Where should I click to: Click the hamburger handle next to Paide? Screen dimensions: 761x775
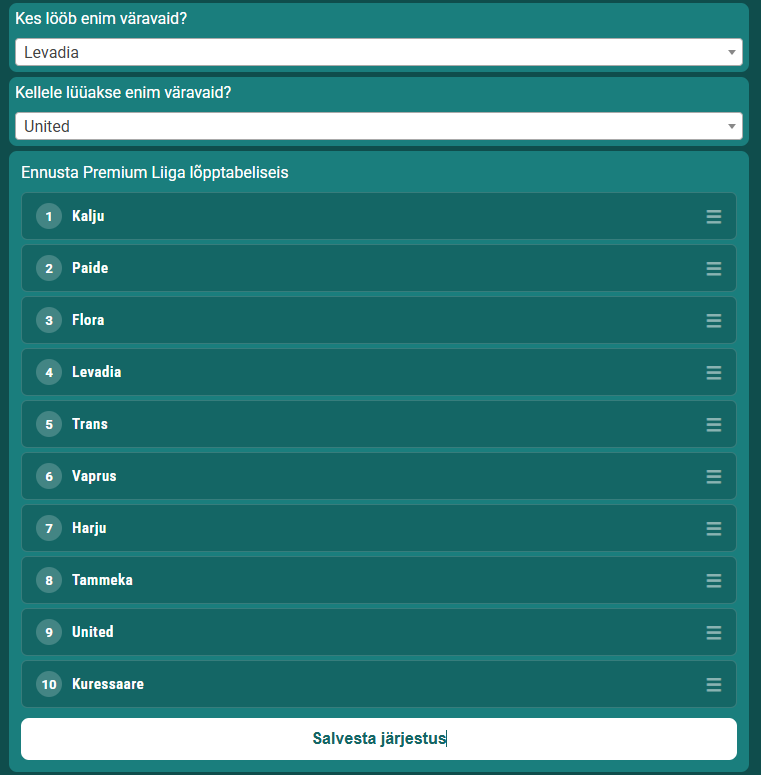click(713, 268)
